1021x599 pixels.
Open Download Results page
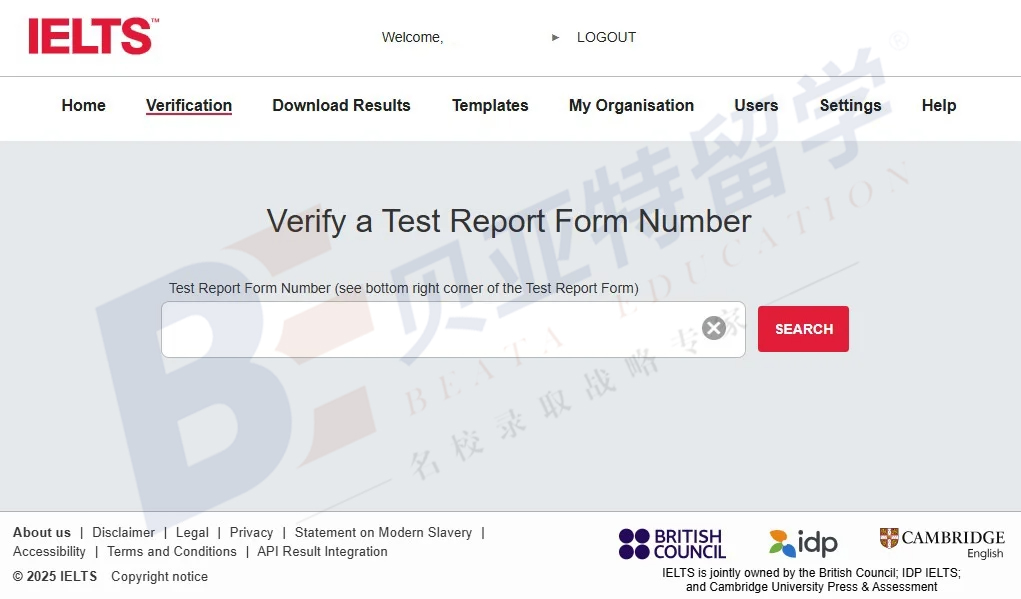pyautogui.click(x=341, y=105)
